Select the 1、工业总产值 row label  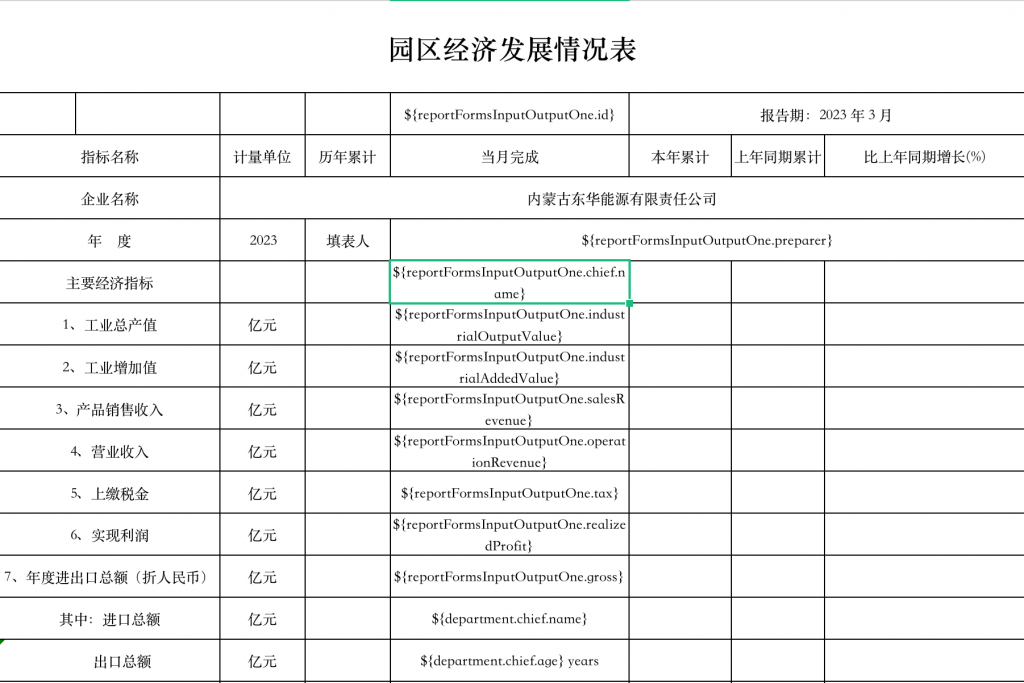click(x=109, y=324)
